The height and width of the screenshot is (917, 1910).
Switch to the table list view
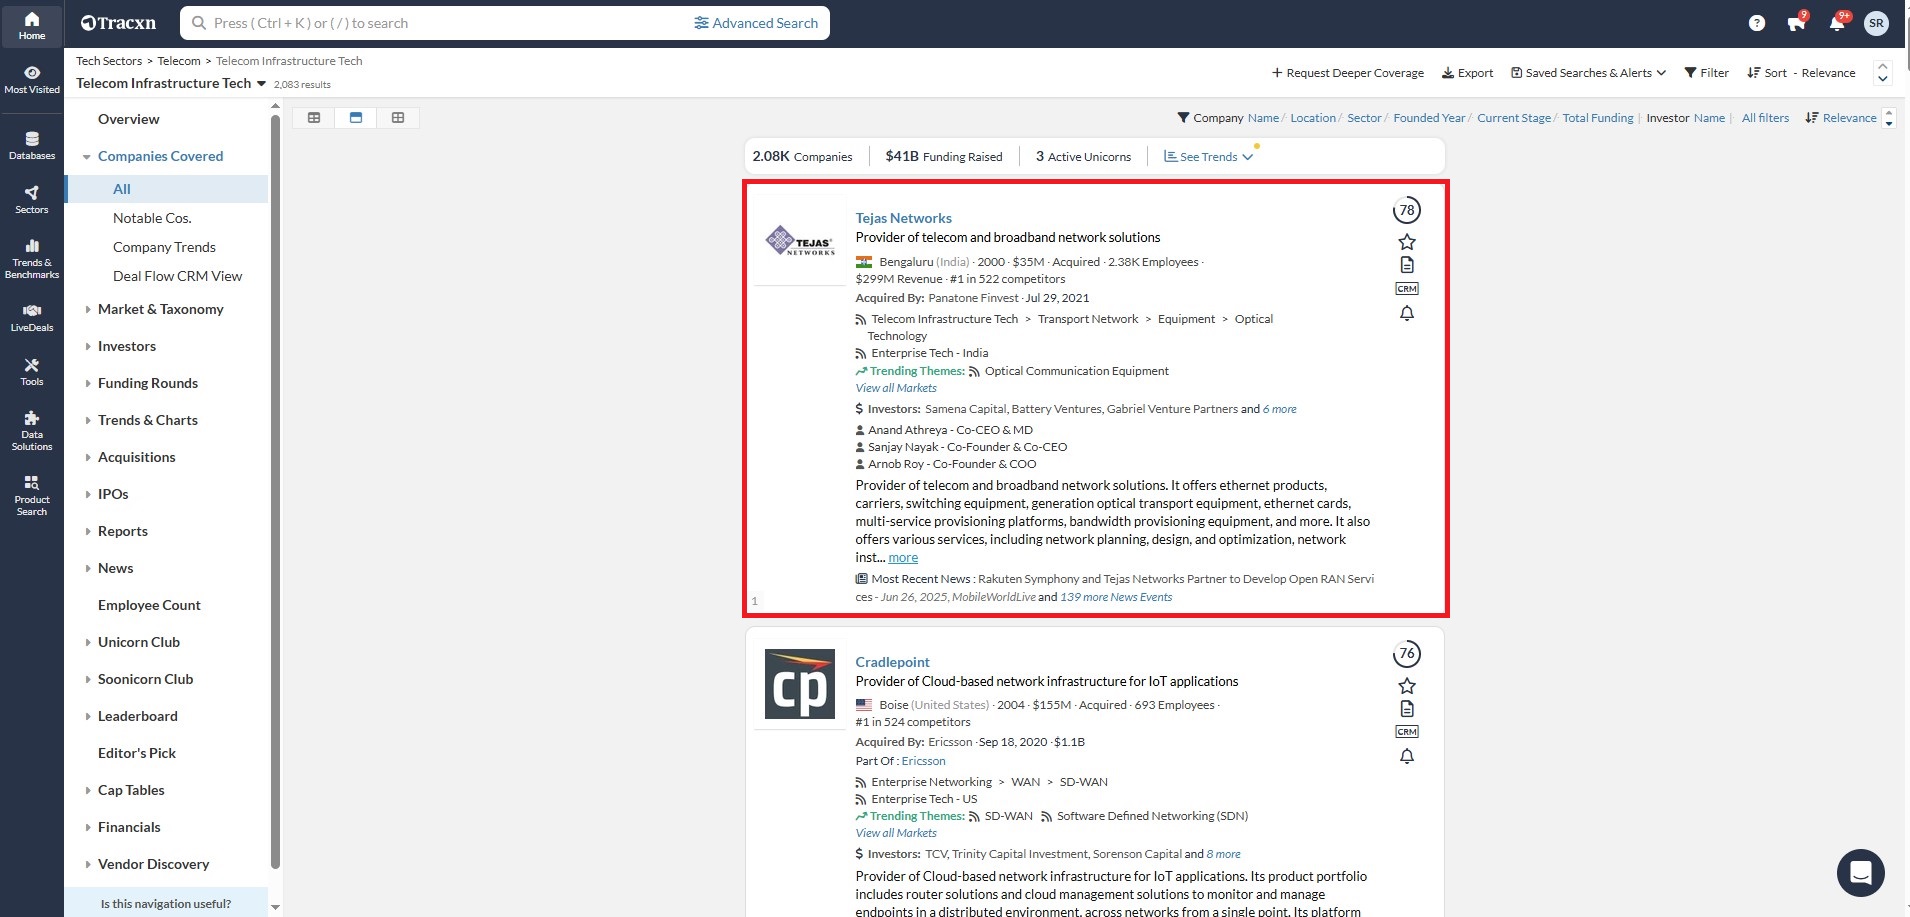[314, 118]
